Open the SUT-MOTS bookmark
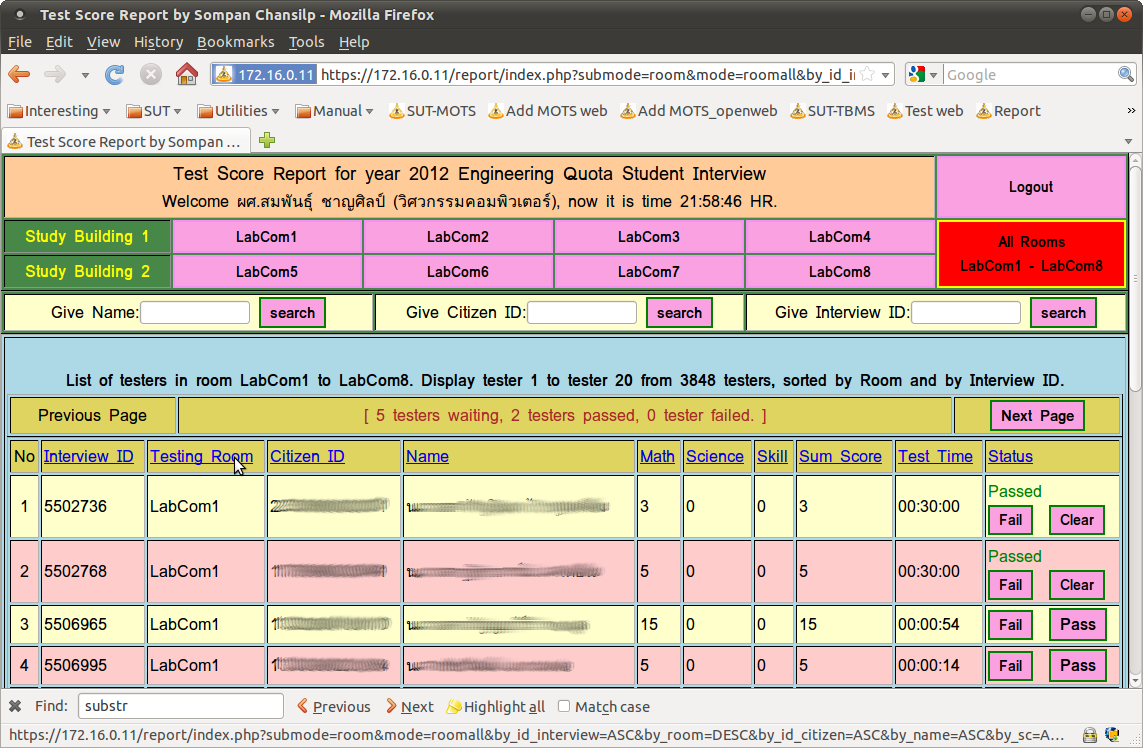This screenshot has width=1143, height=748. tap(432, 111)
